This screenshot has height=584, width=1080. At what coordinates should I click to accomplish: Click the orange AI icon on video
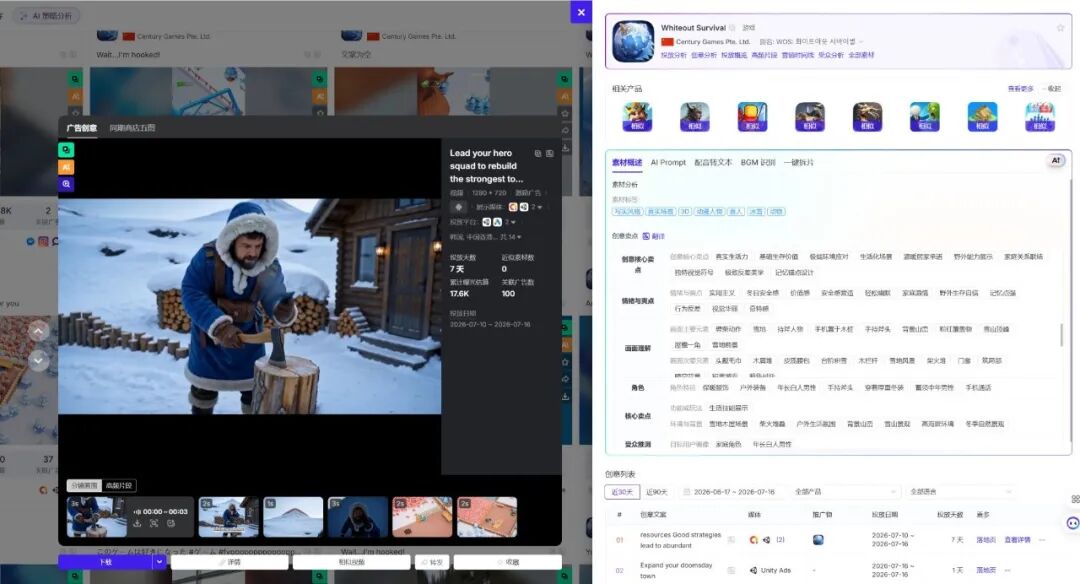tap(65, 167)
